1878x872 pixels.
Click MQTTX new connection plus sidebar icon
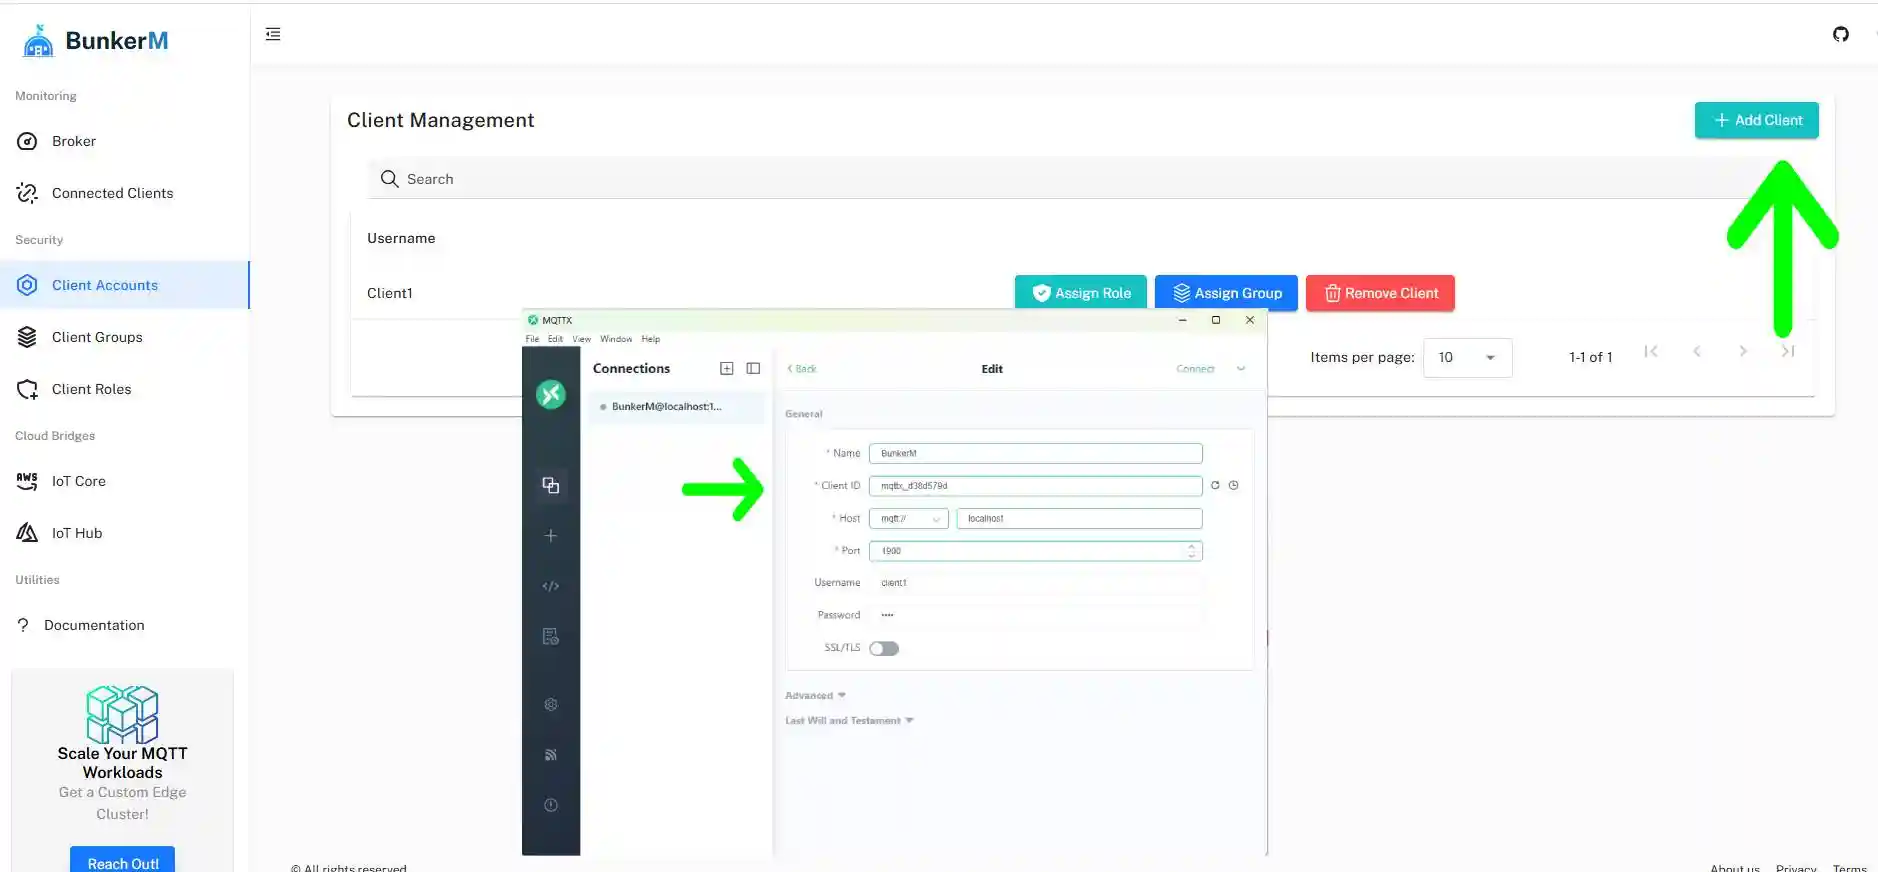point(551,536)
